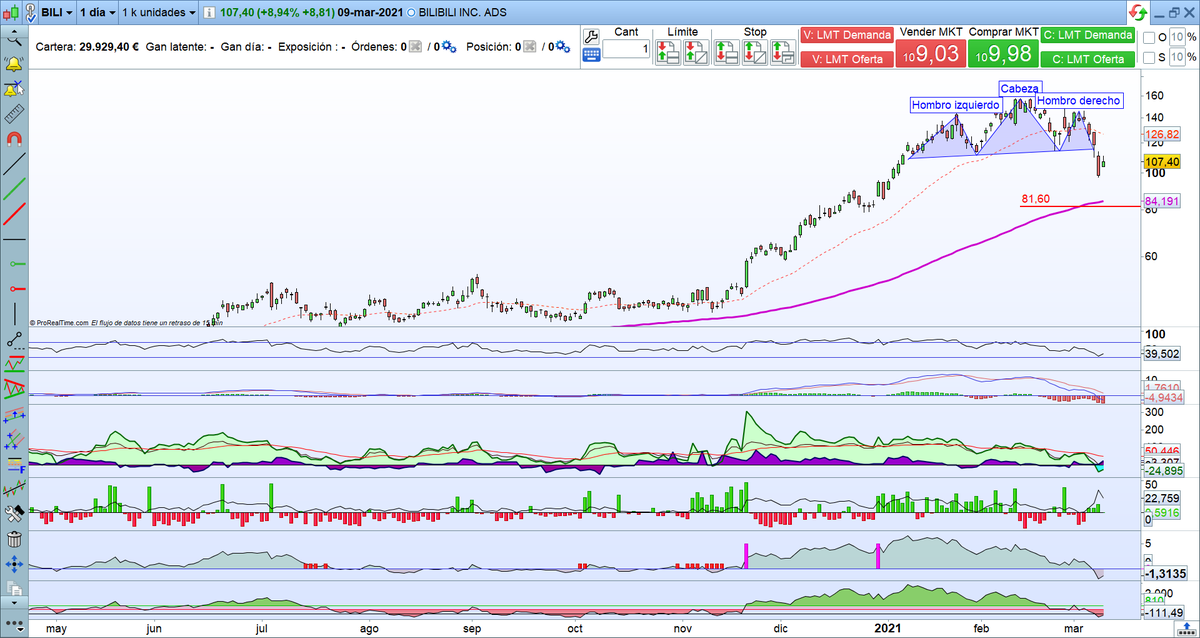Select the first Límite order icon
The image size is (1200, 638).
[667, 54]
